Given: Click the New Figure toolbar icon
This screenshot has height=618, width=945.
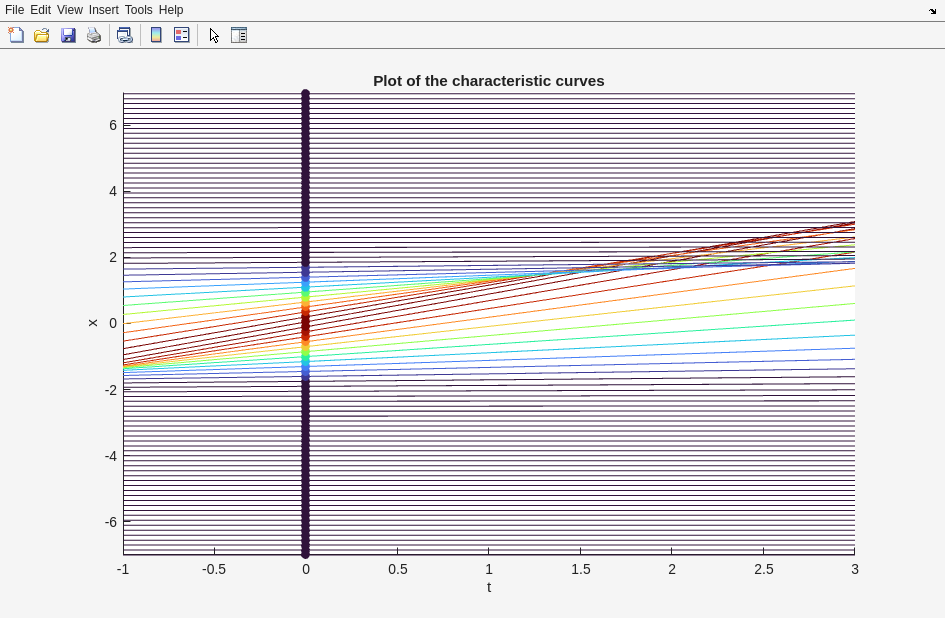Looking at the screenshot, I should click(x=16, y=35).
